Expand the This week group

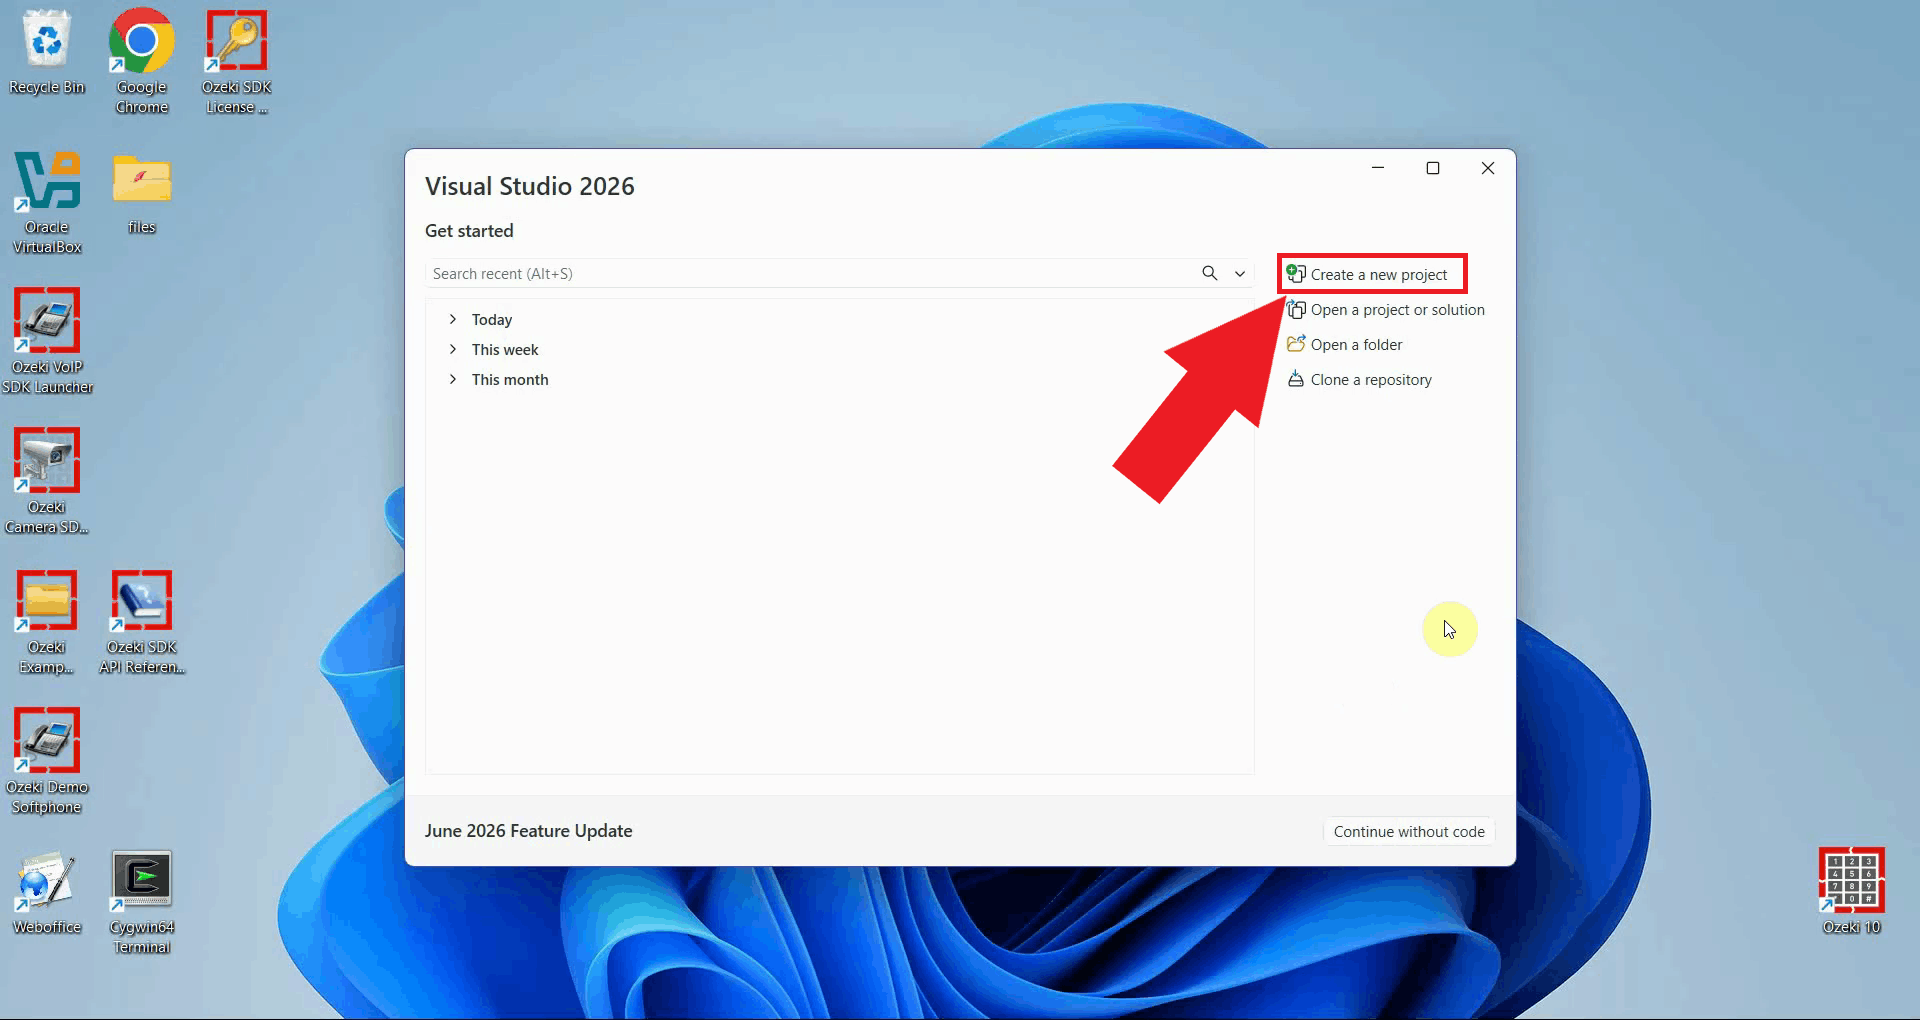(x=453, y=349)
